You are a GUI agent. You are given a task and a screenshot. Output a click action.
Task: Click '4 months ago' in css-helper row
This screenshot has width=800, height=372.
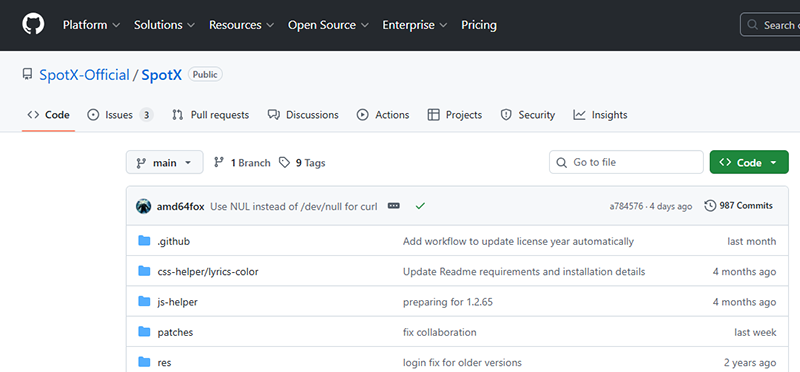pos(744,272)
